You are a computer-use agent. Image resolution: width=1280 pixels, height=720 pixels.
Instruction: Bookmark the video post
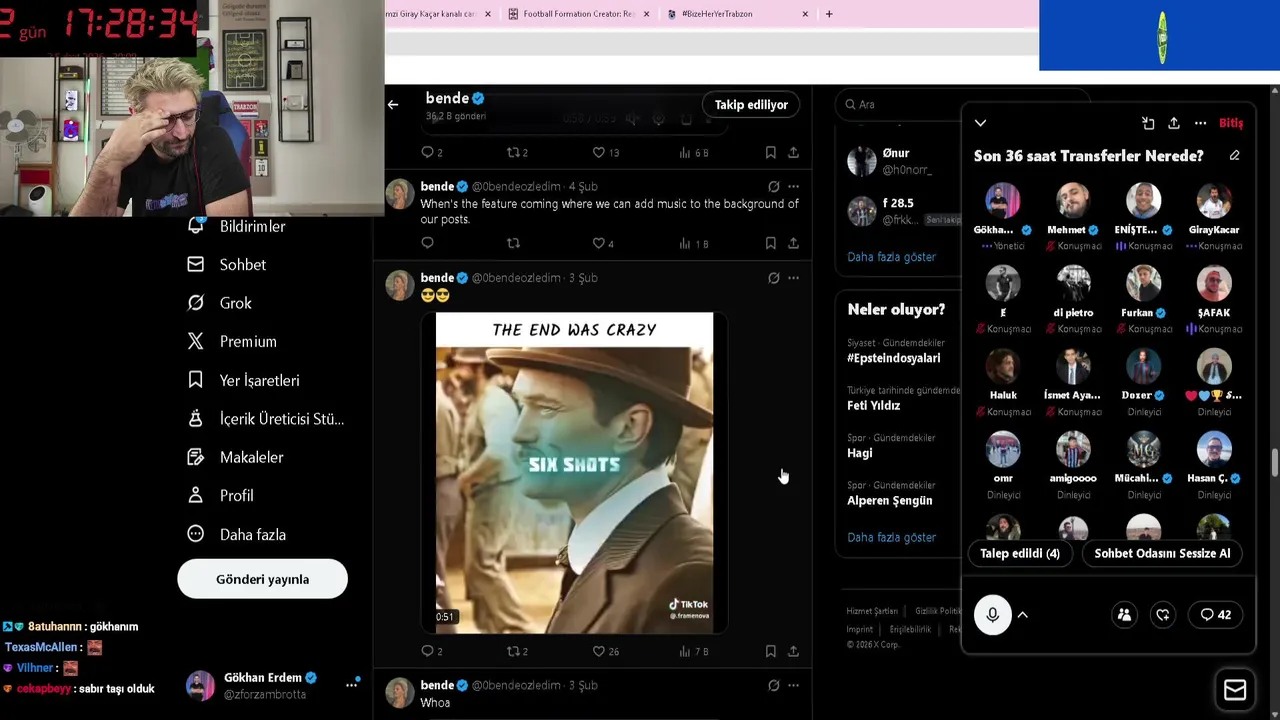pos(770,651)
